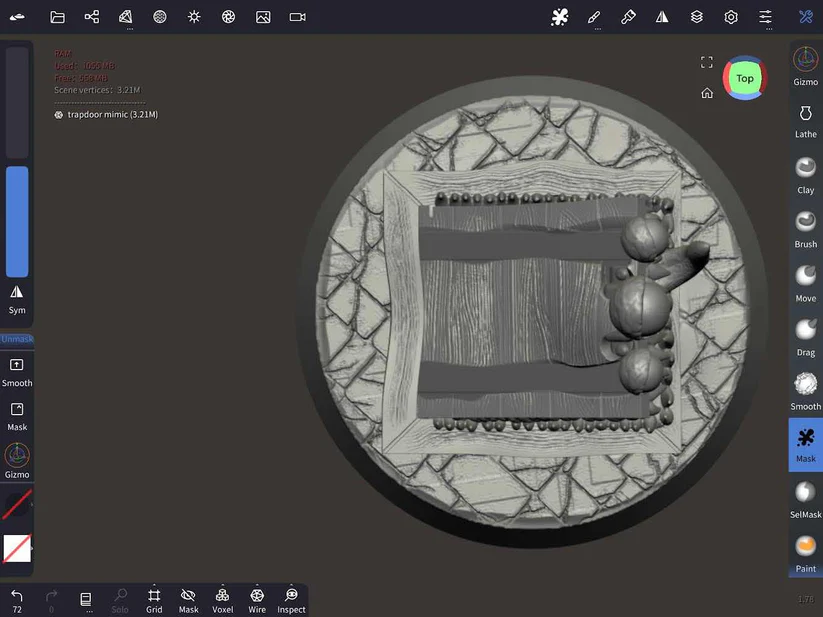Screen dimensions: 823x617
Task: Click the 'Scene vertices: 3.21M' text
Action: tap(97, 90)
